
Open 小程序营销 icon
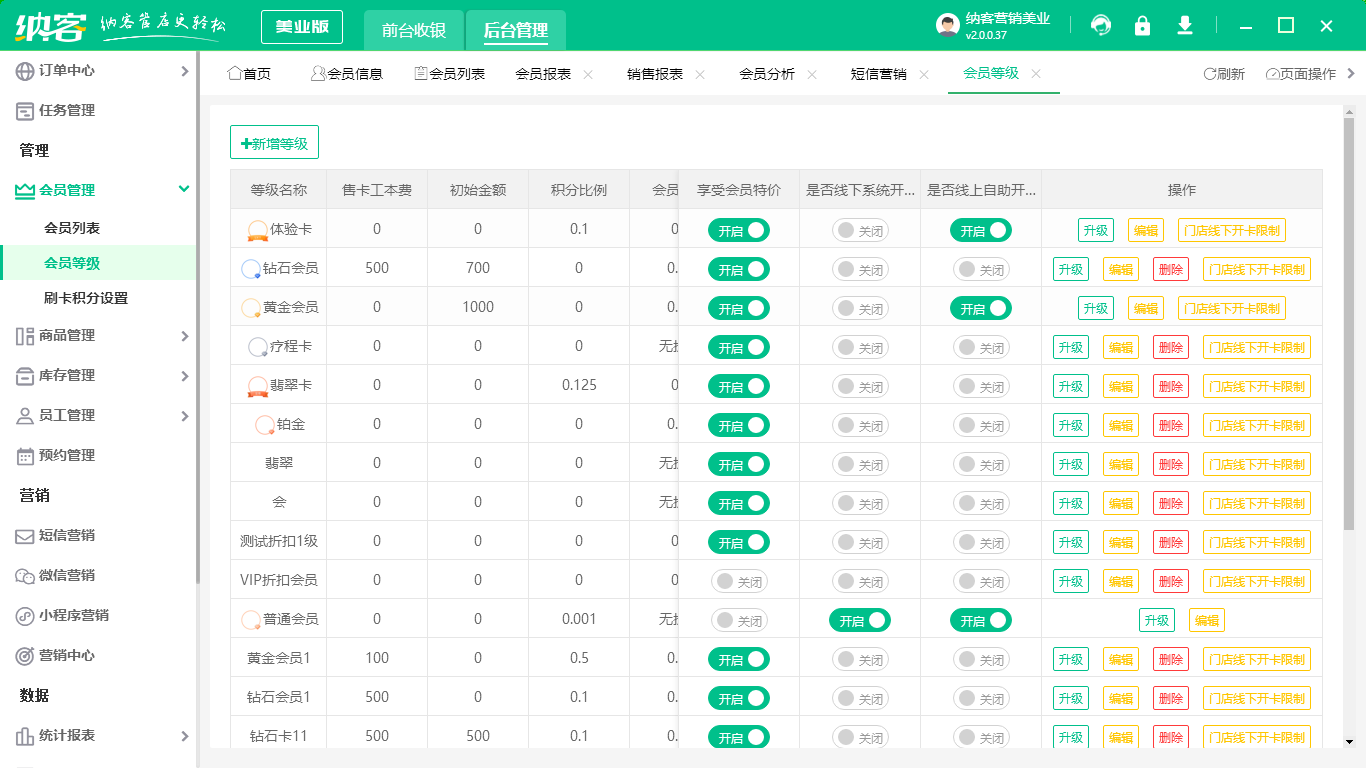coord(25,616)
